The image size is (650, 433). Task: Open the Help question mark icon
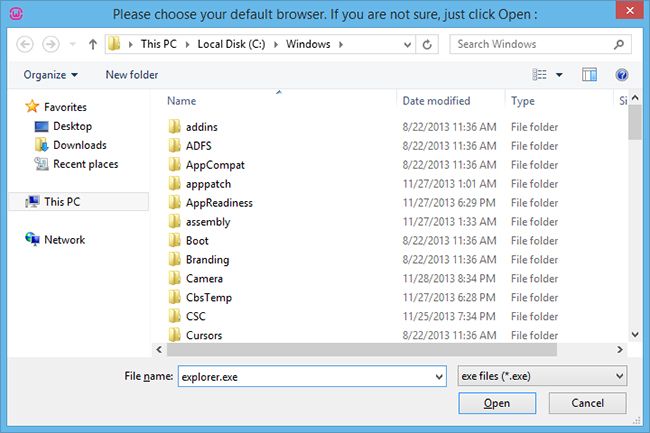tap(621, 75)
